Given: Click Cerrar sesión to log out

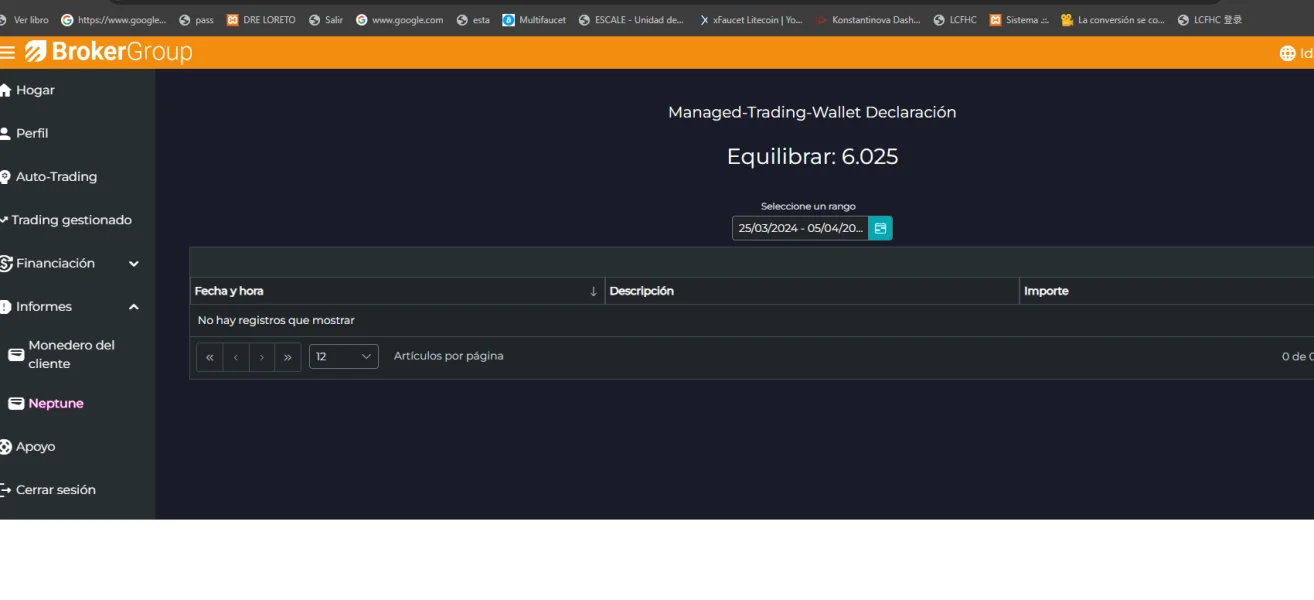Looking at the screenshot, I should point(55,490).
